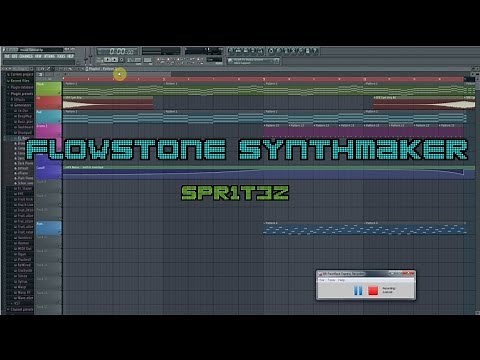The width and height of the screenshot is (480, 360).
Task: Expand the Wasp XT presets folder
Action: pyautogui.click(x=23, y=292)
